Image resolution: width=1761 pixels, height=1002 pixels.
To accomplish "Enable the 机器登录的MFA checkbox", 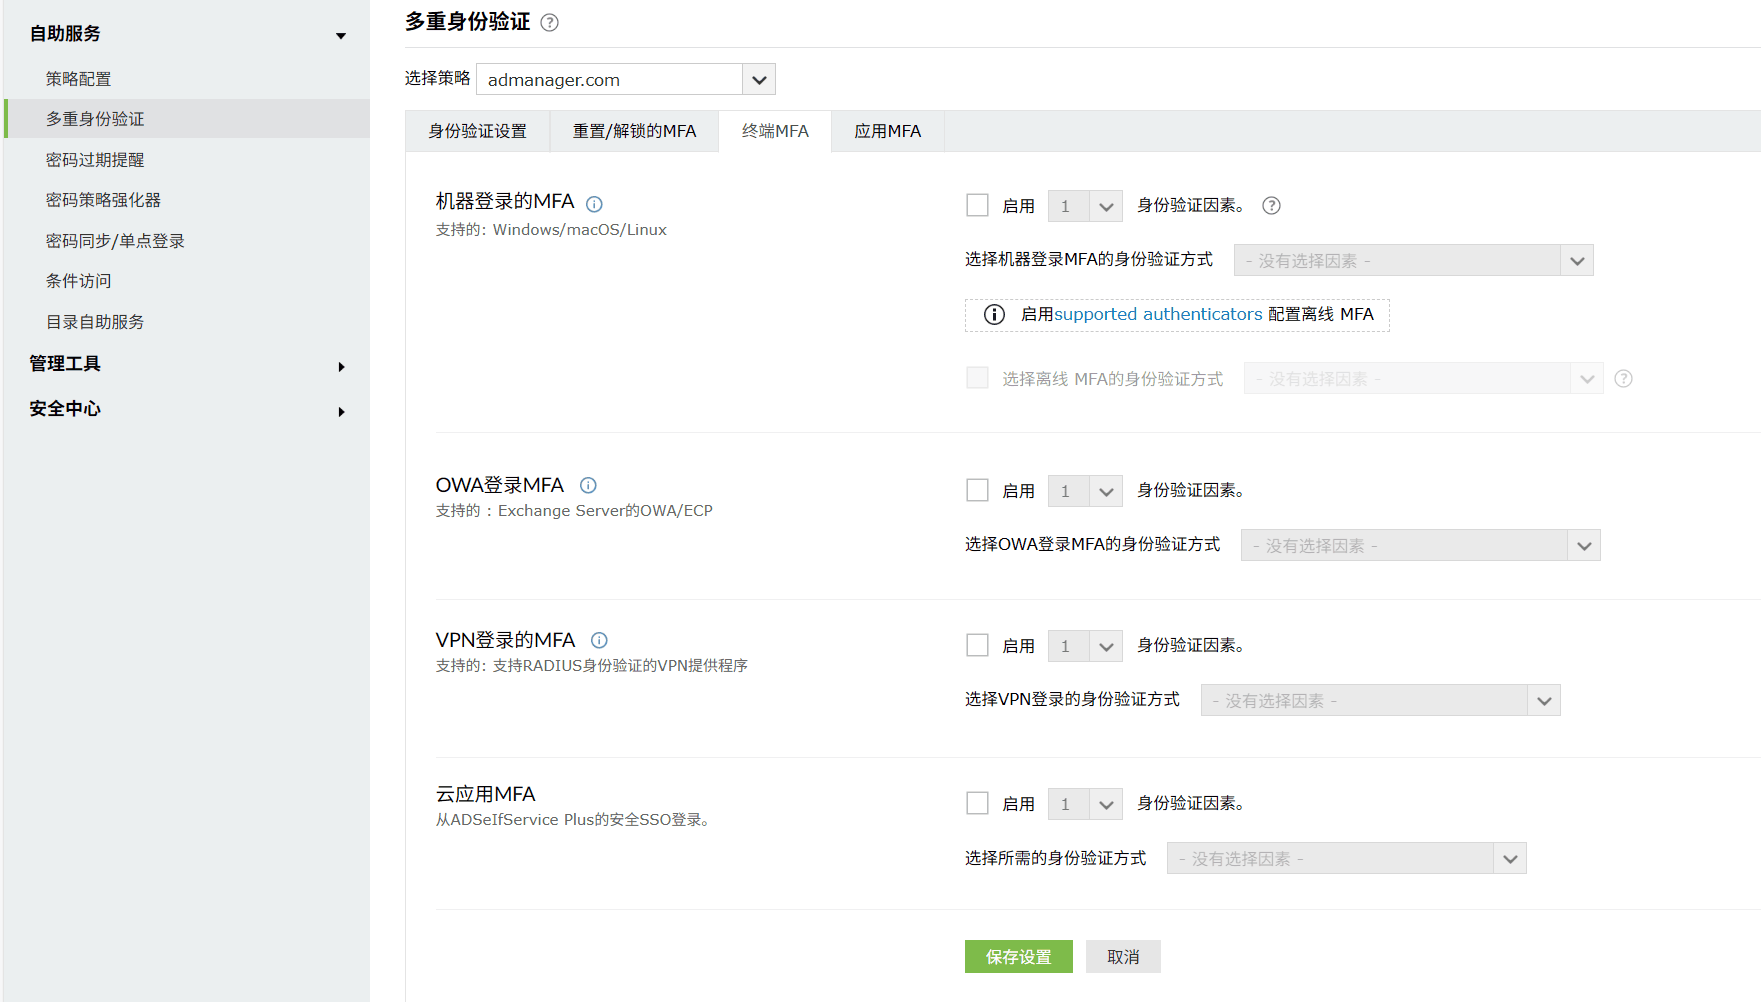I will pyautogui.click(x=977, y=206).
